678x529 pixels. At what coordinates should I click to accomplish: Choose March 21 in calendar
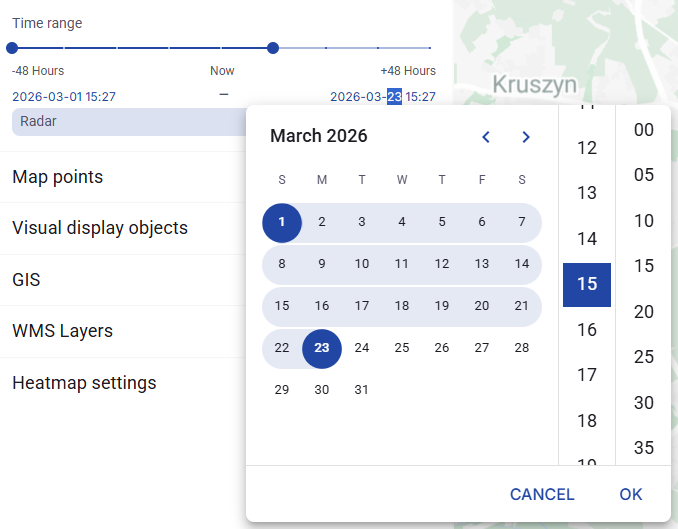522,306
